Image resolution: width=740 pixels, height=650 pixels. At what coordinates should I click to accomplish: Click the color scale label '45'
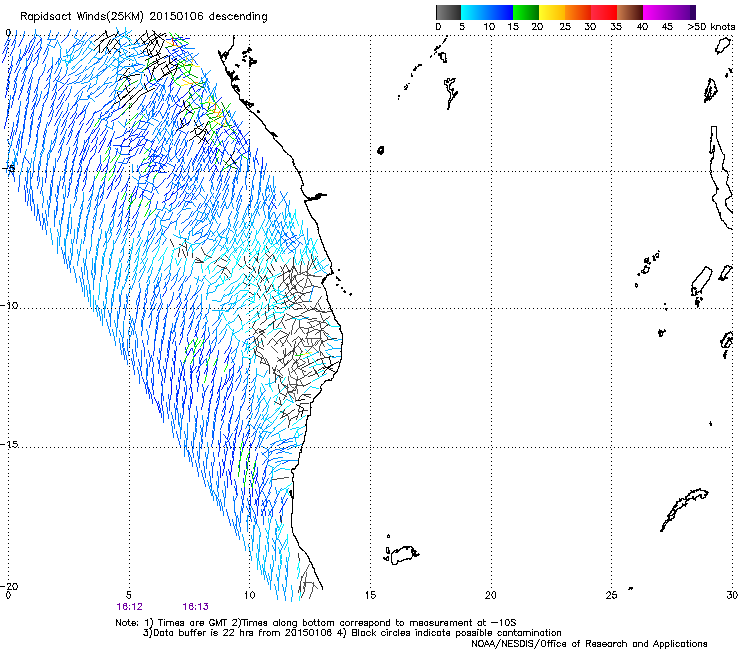click(x=667, y=27)
